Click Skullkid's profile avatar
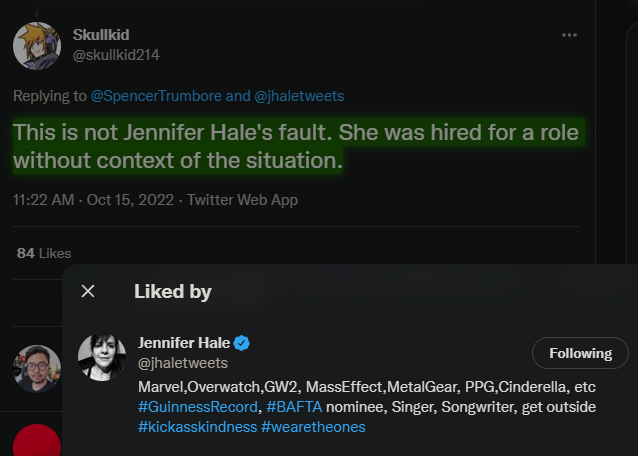This screenshot has height=456, width=638. 37,46
